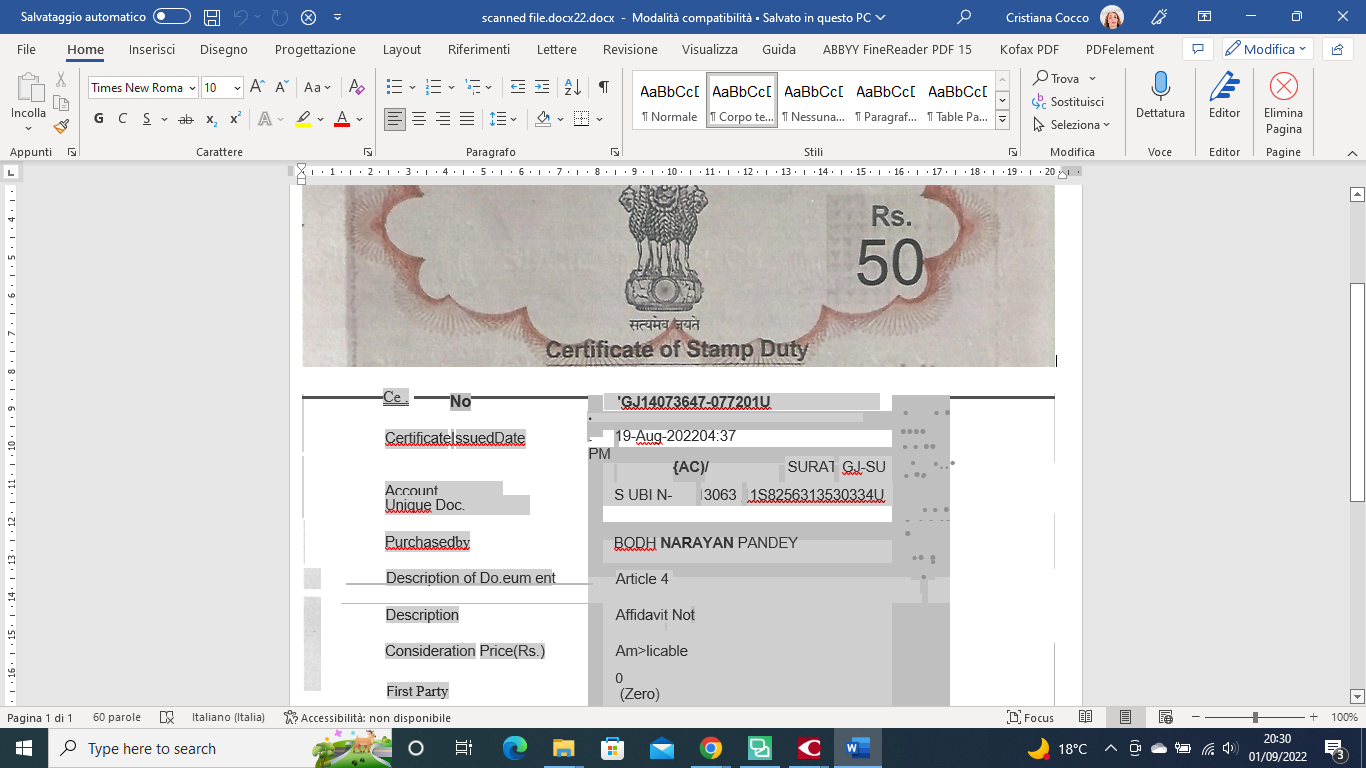Click the Trova find button
Image resolution: width=1366 pixels, height=768 pixels.
point(1064,78)
